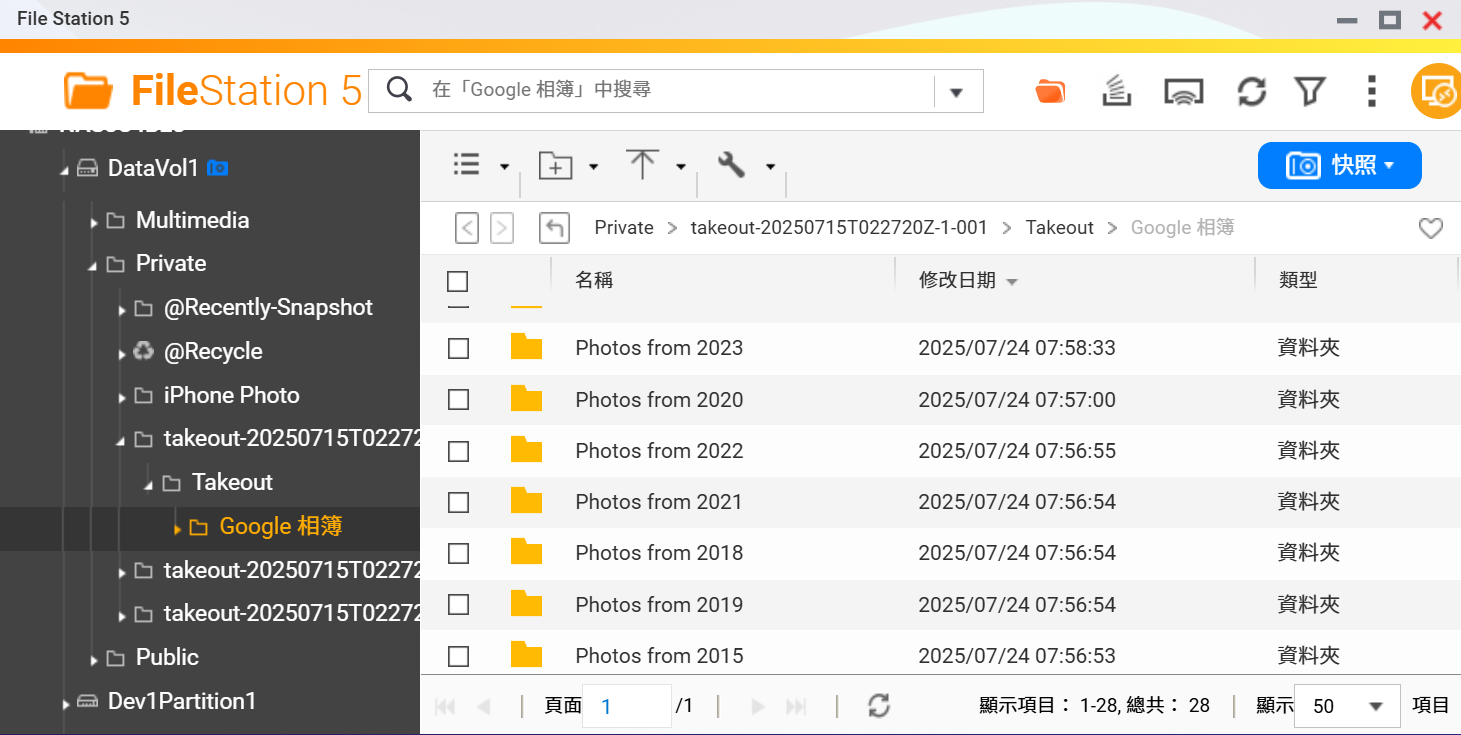Collapse the DataVol1 tree node

click(65, 171)
